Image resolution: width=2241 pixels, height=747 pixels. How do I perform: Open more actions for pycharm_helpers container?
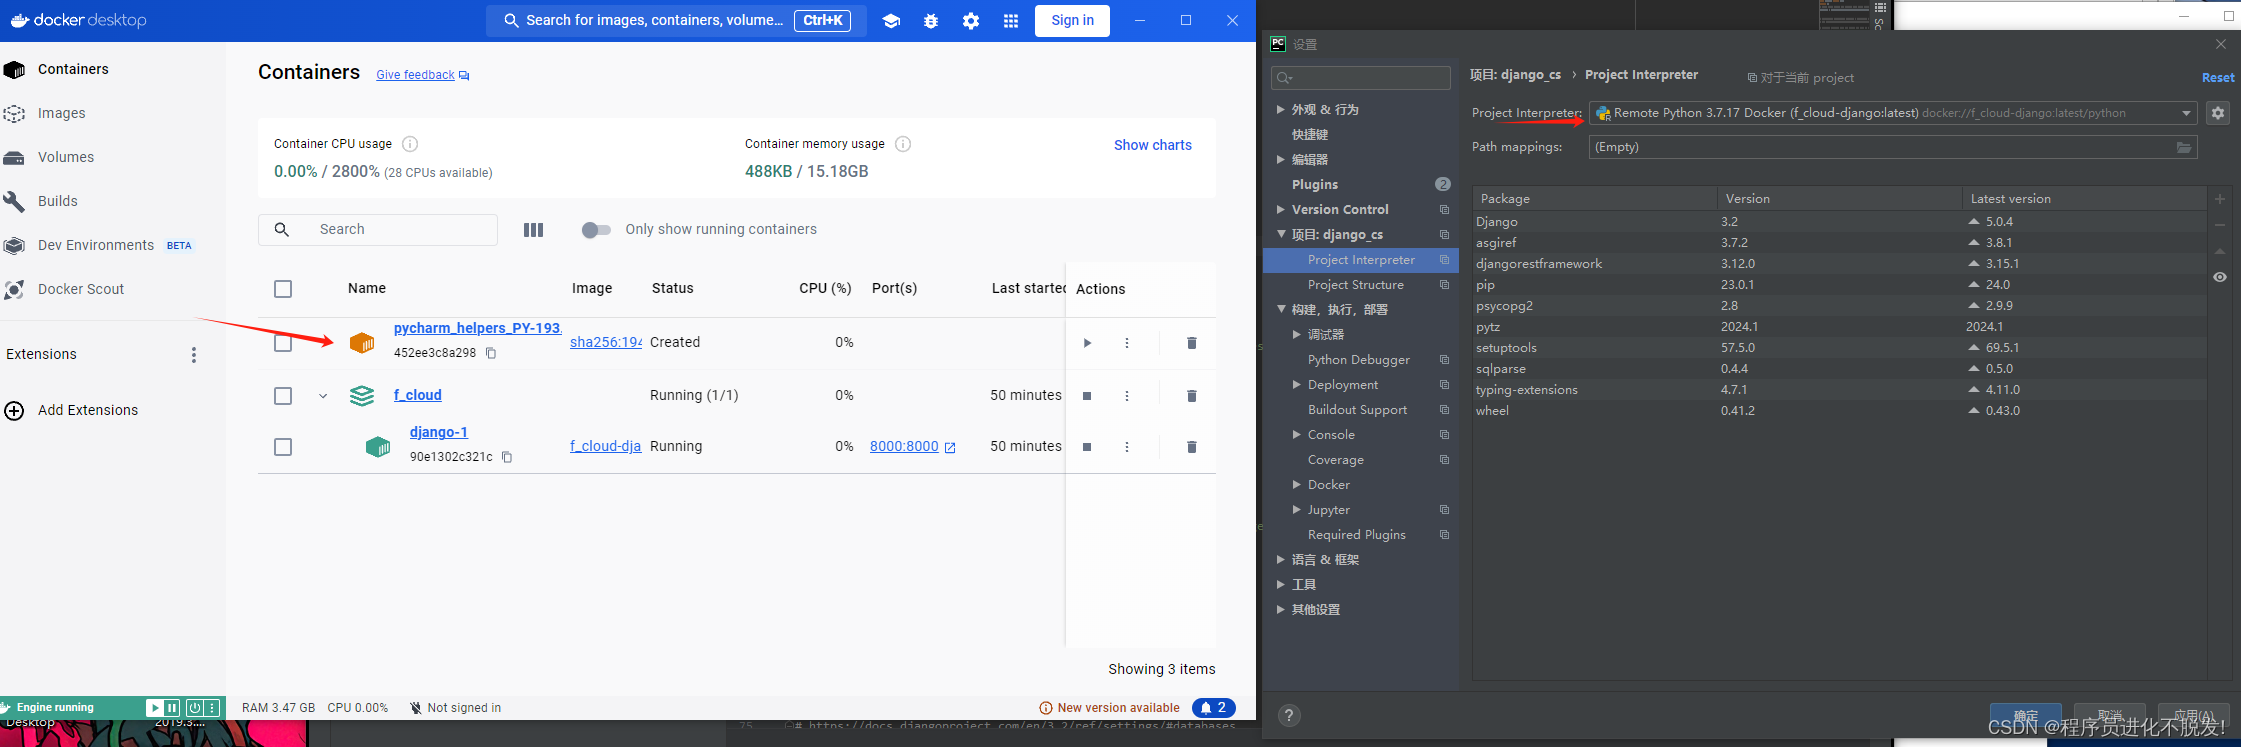[x=1127, y=343]
